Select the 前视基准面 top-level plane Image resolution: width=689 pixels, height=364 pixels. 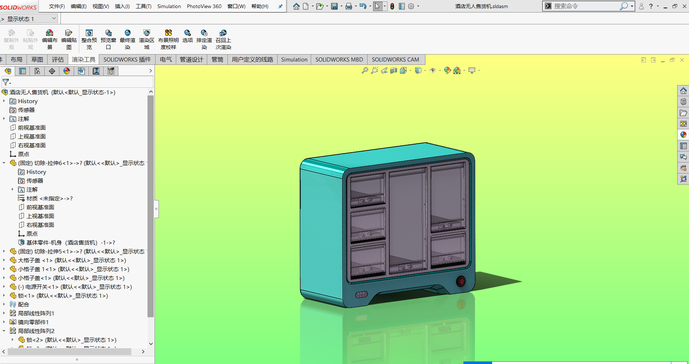point(32,127)
